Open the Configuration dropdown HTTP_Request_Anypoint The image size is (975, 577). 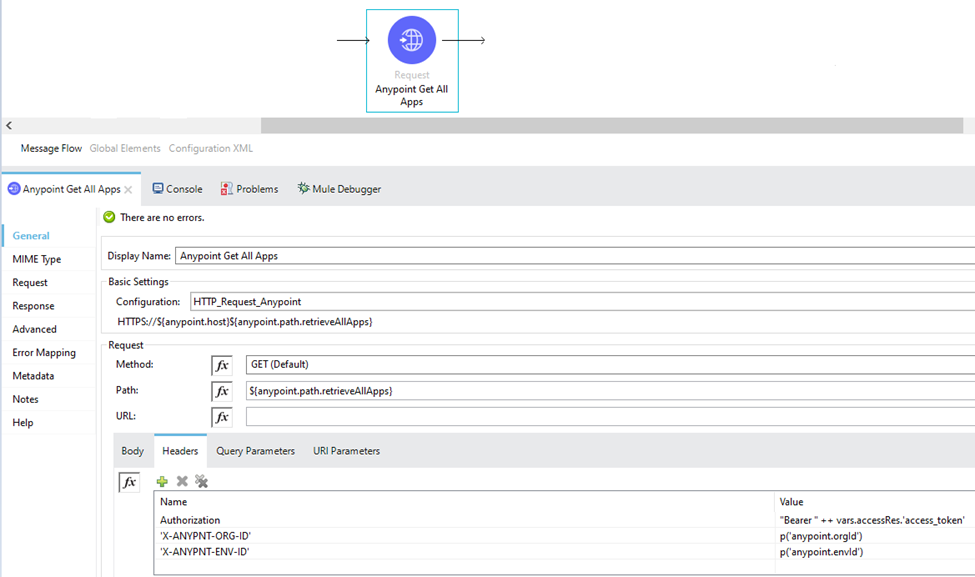click(582, 302)
